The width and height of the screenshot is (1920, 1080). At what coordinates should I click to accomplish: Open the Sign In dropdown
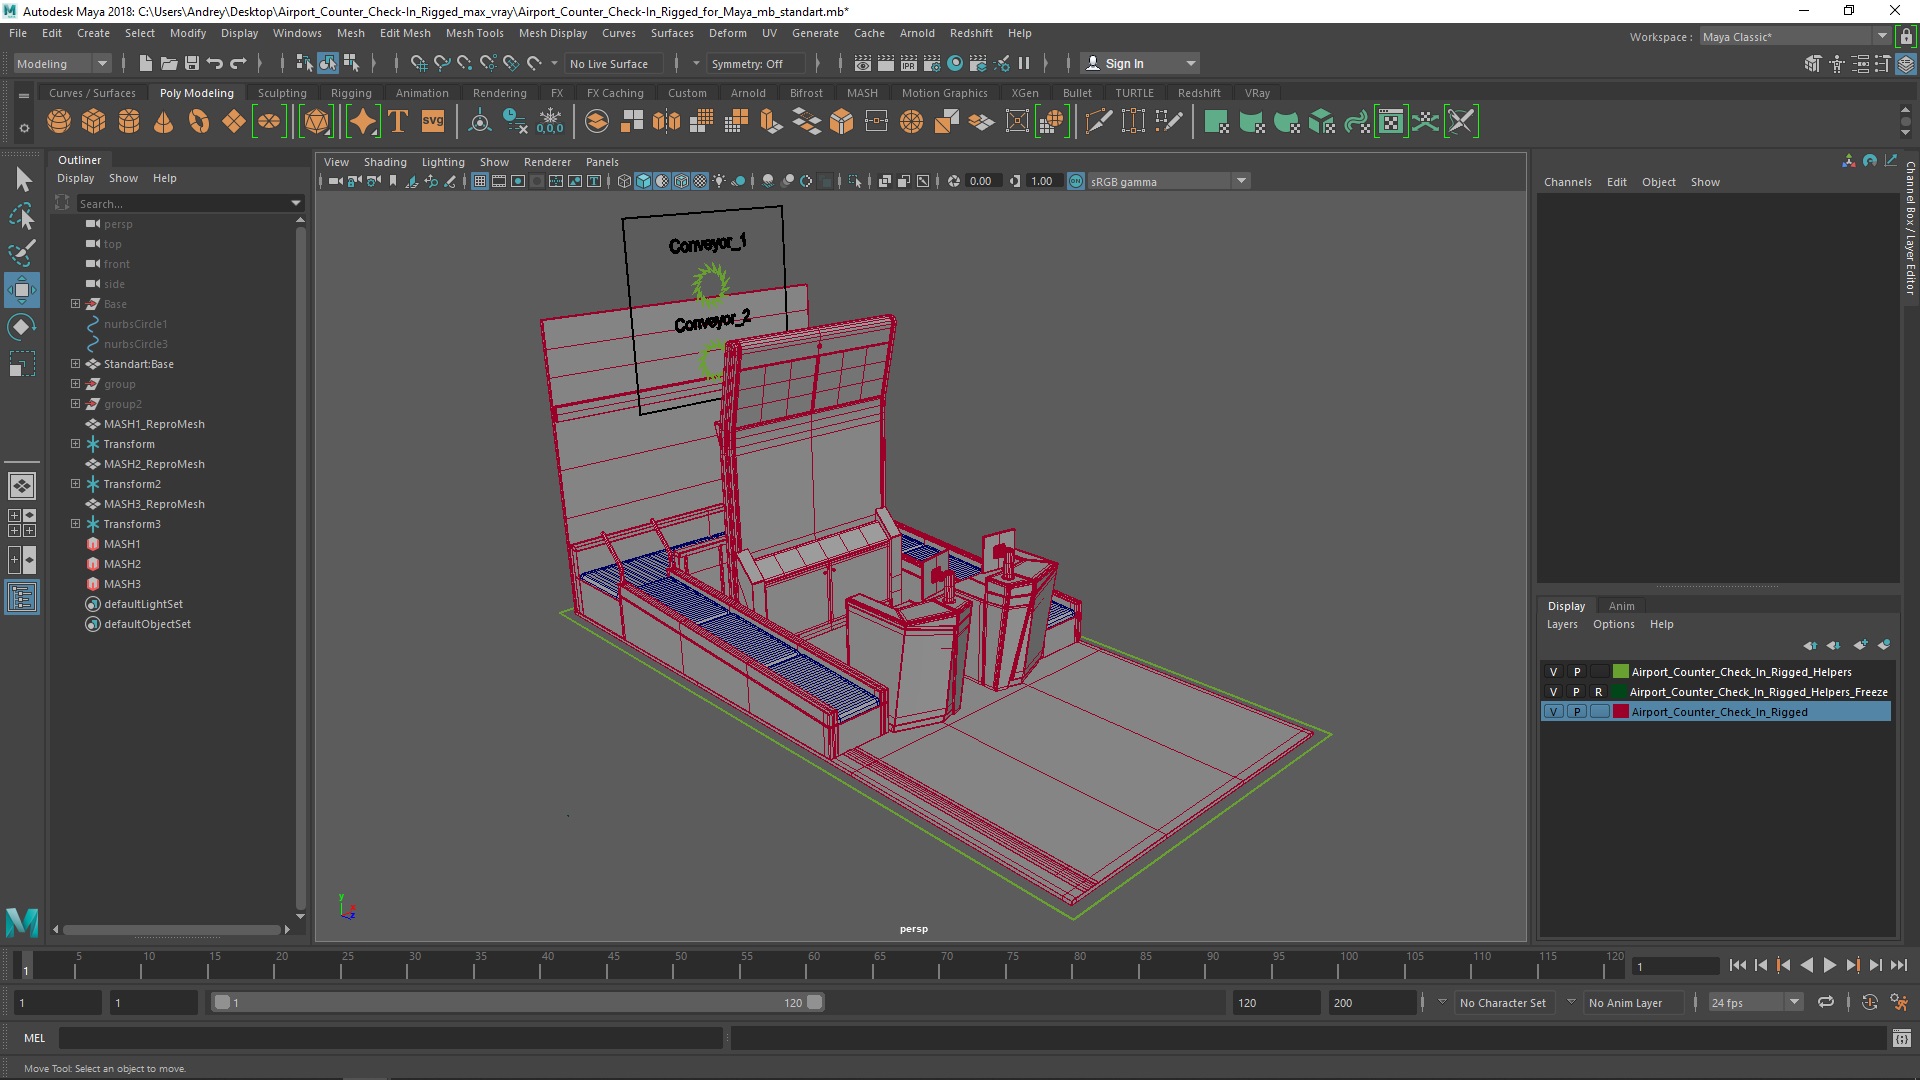[x=1142, y=63]
